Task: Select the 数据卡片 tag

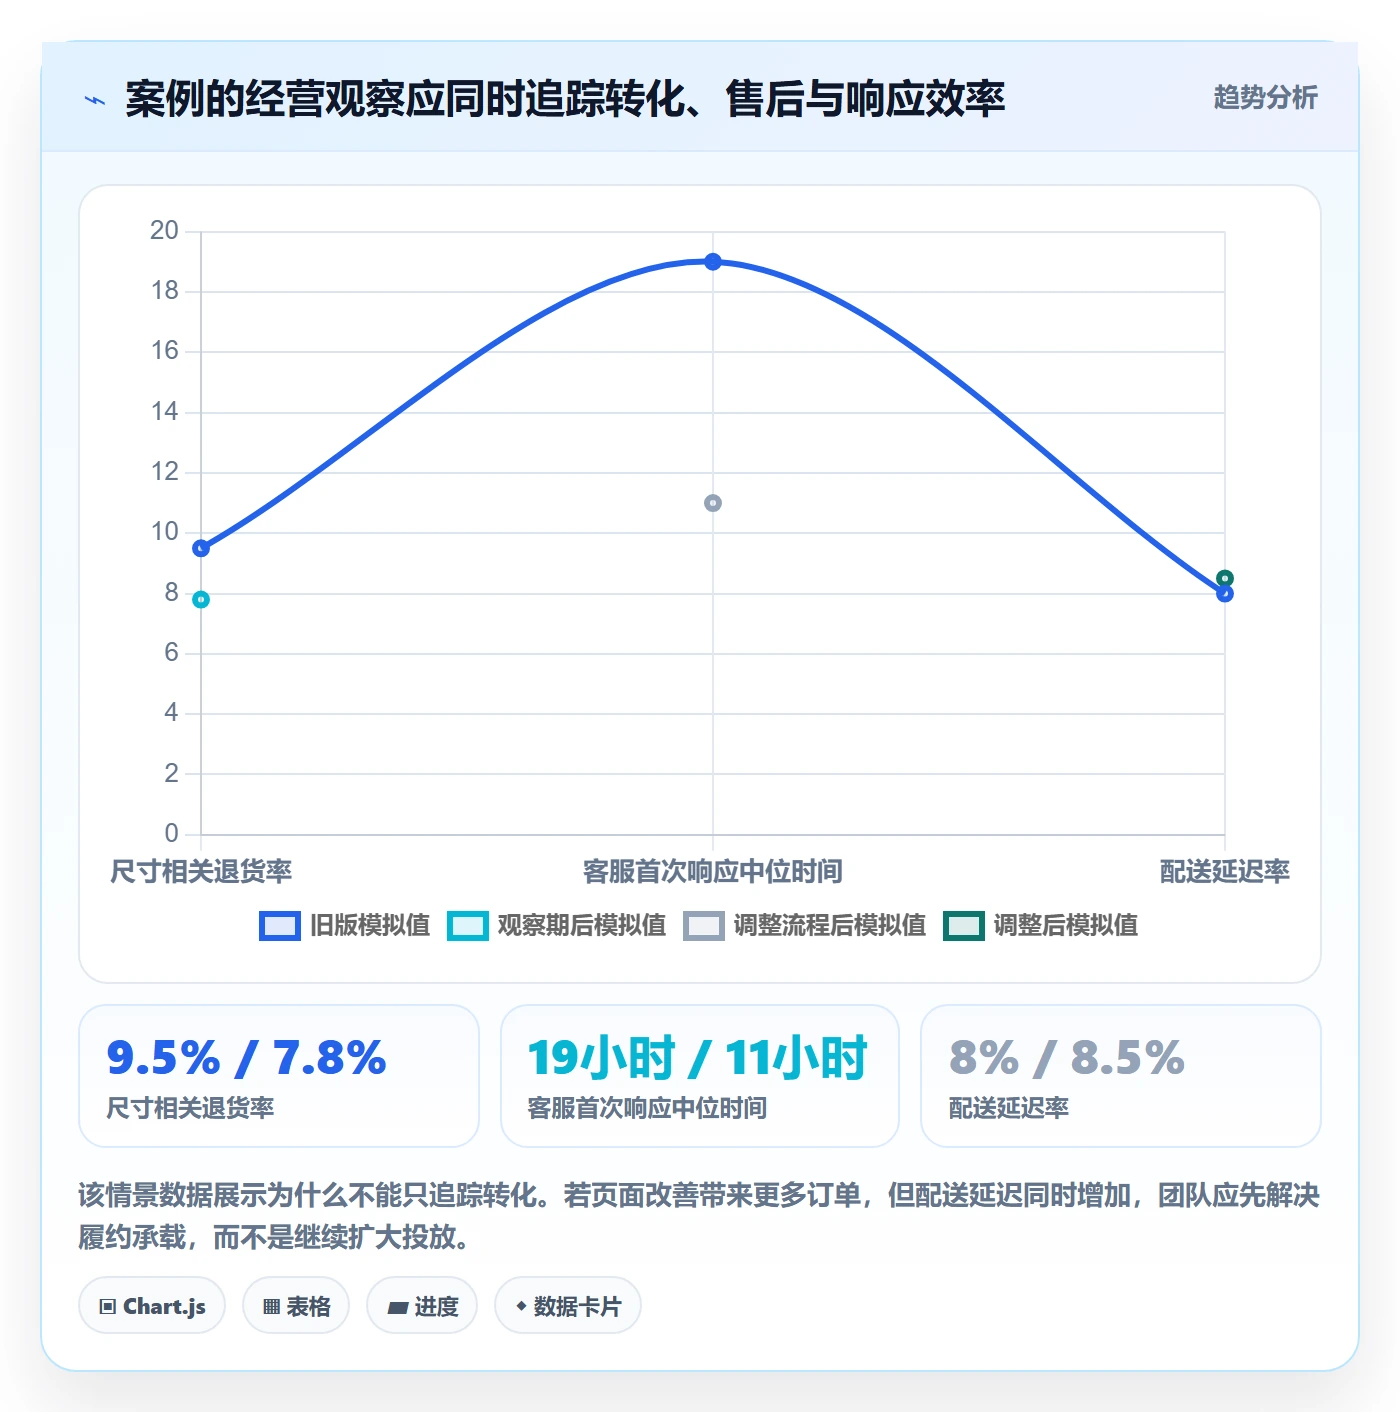Action: click(x=568, y=1306)
